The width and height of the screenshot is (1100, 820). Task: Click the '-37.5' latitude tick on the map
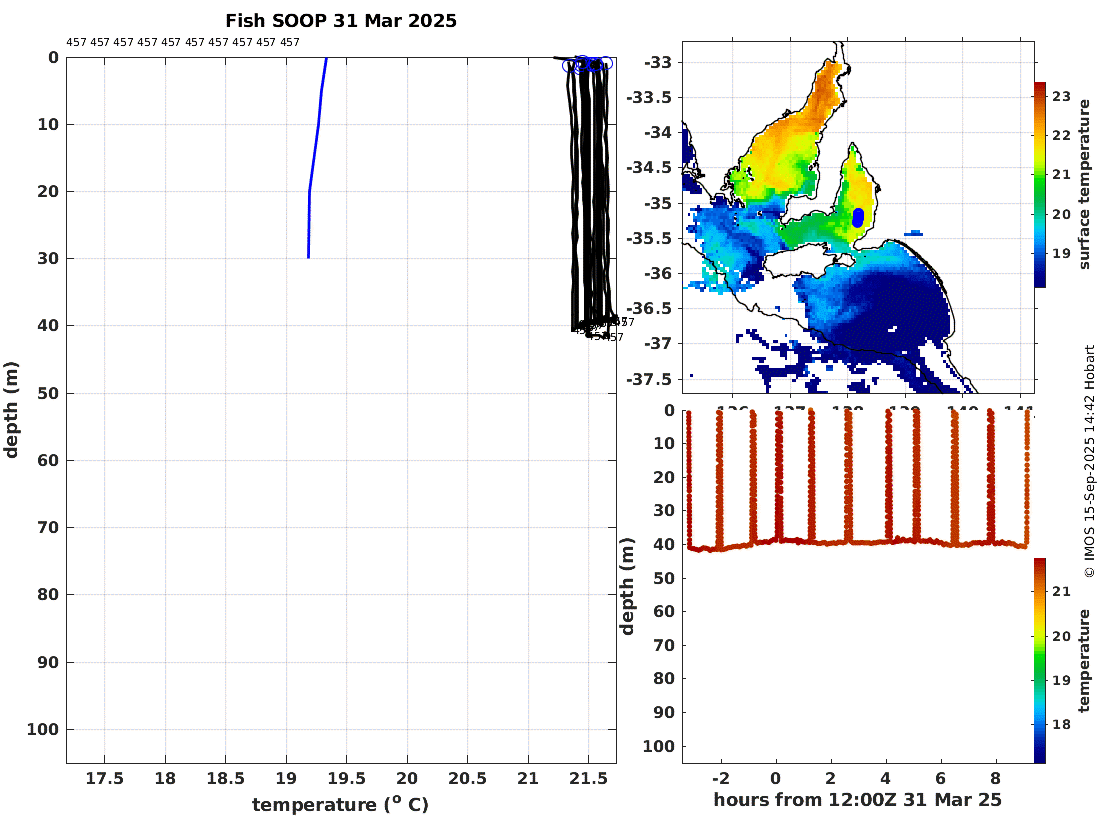coord(649,379)
